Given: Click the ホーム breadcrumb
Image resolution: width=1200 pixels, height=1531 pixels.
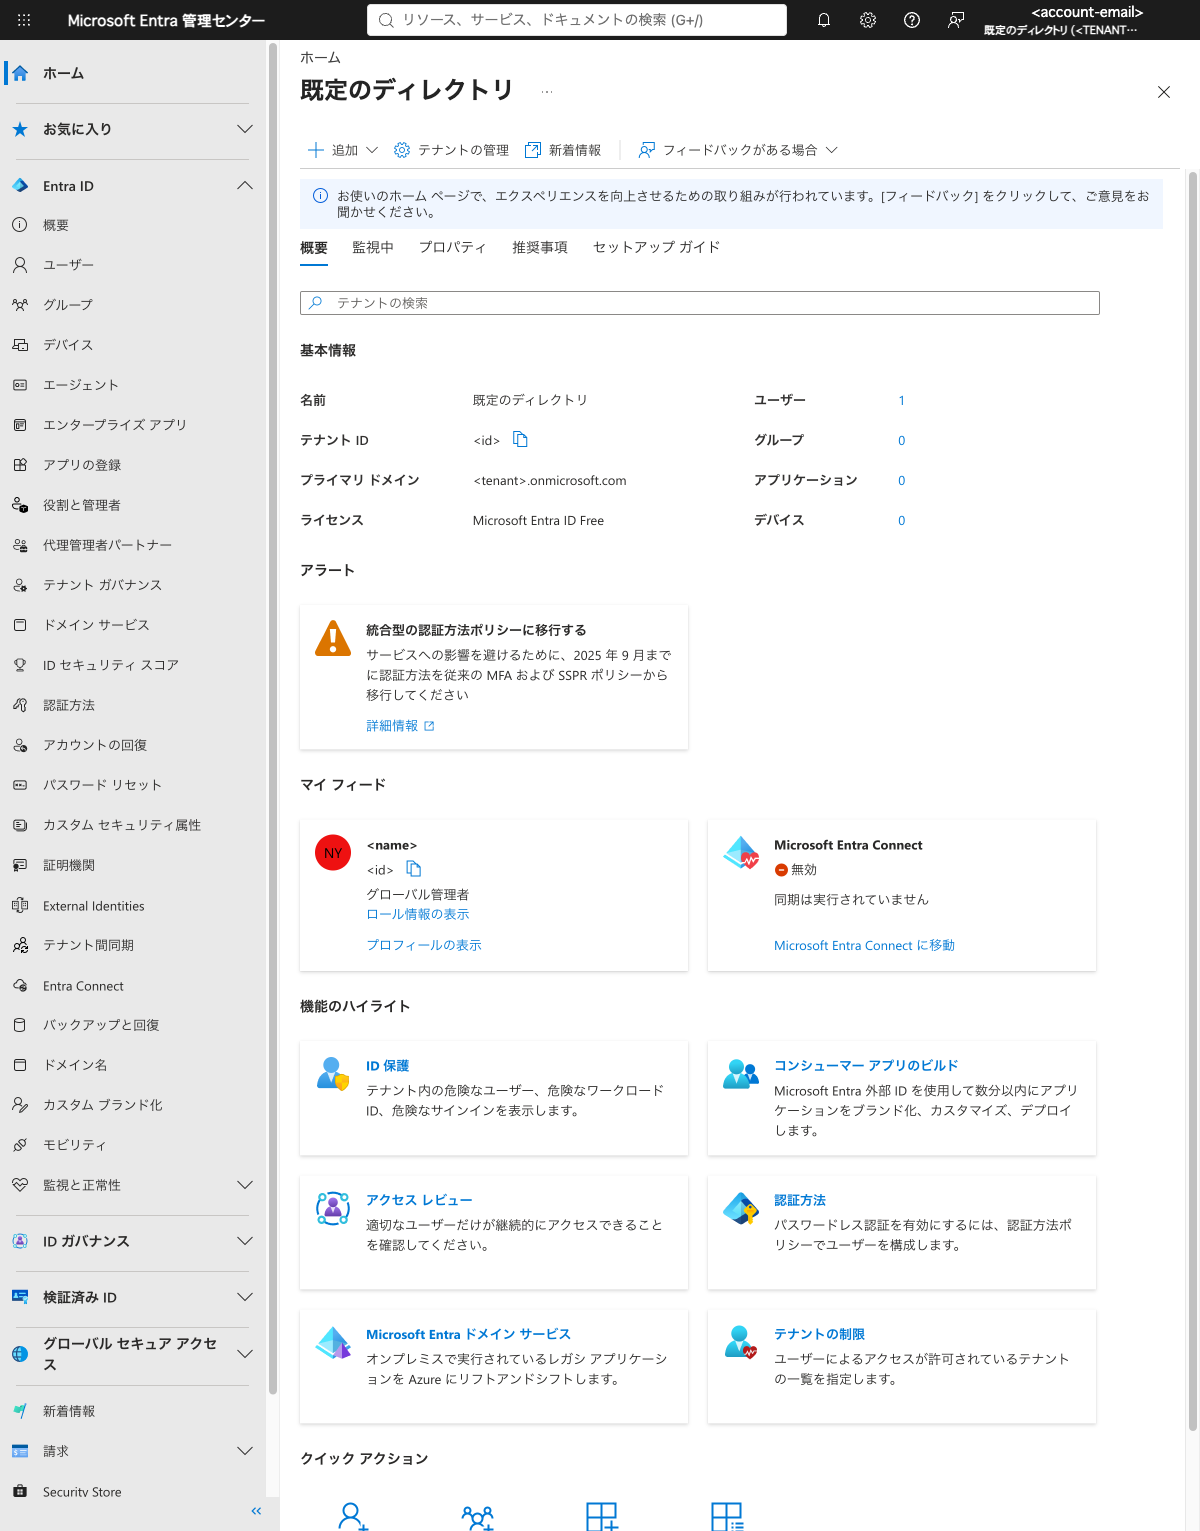Looking at the screenshot, I should (320, 58).
